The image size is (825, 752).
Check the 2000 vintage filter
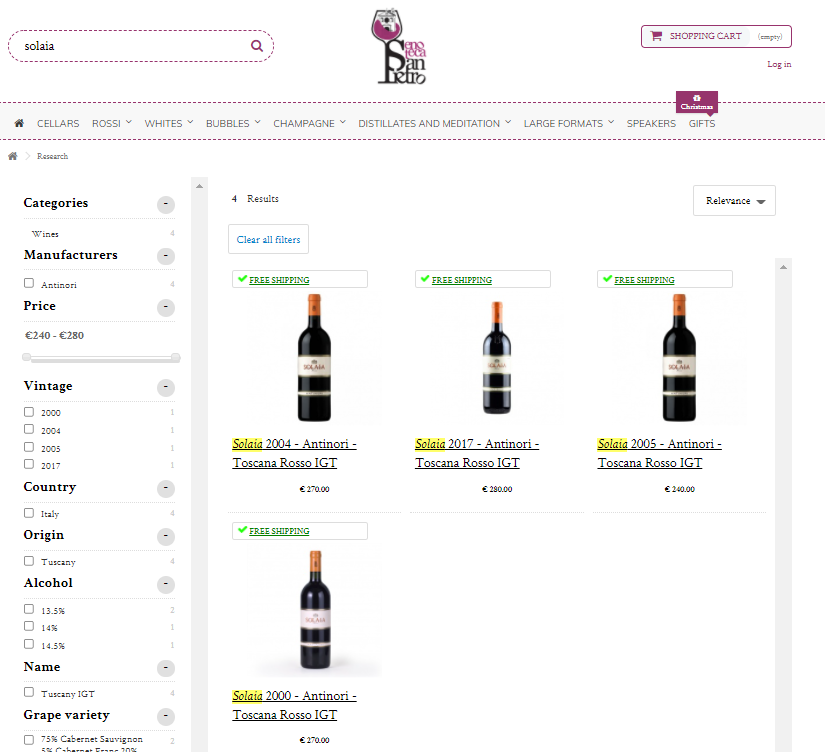click(x=29, y=412)
